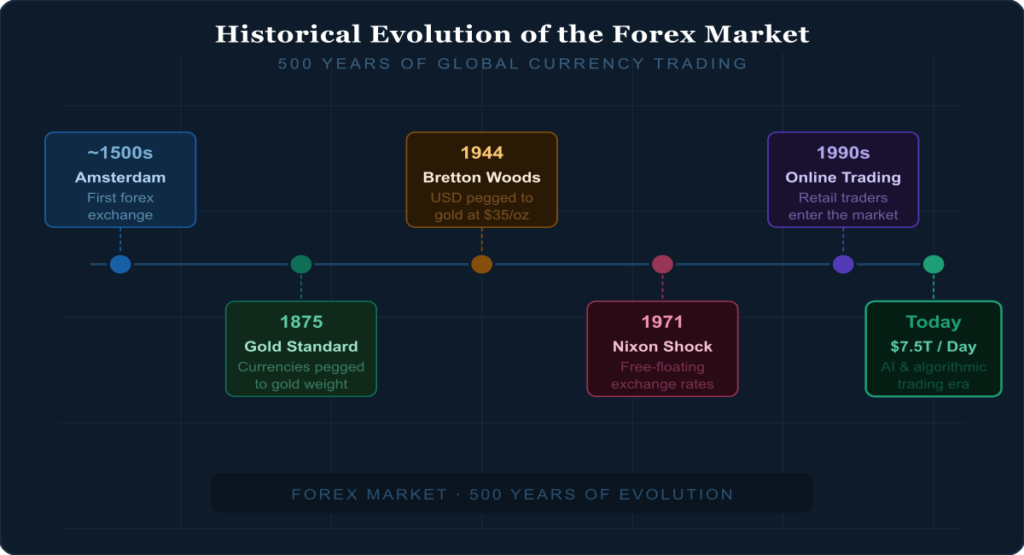Click the purple 1990s timeline dot

(843, 264)
